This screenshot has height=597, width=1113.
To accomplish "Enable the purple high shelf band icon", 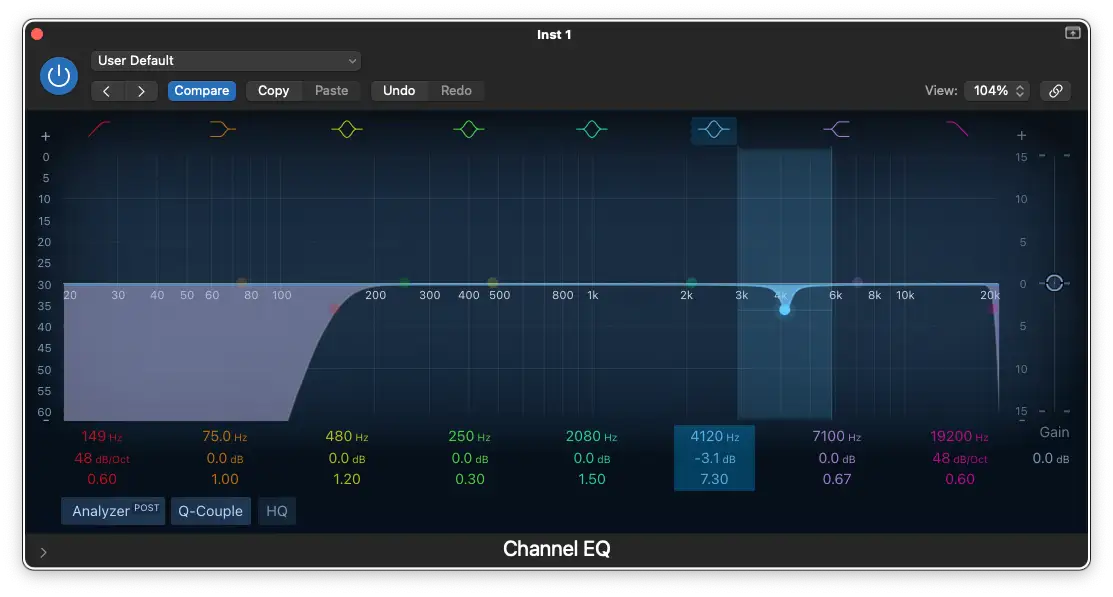I will pos(837,129).
